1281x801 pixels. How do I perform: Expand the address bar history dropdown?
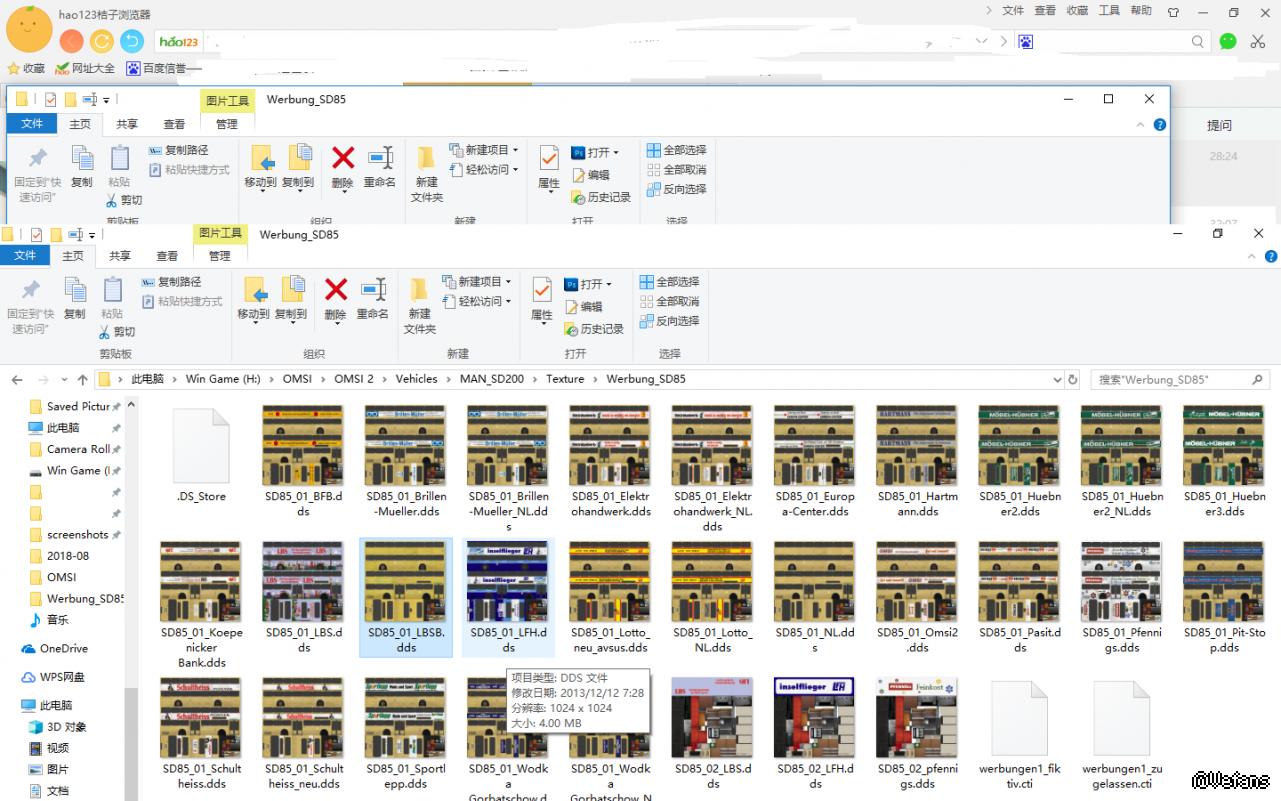point(1057,380)
